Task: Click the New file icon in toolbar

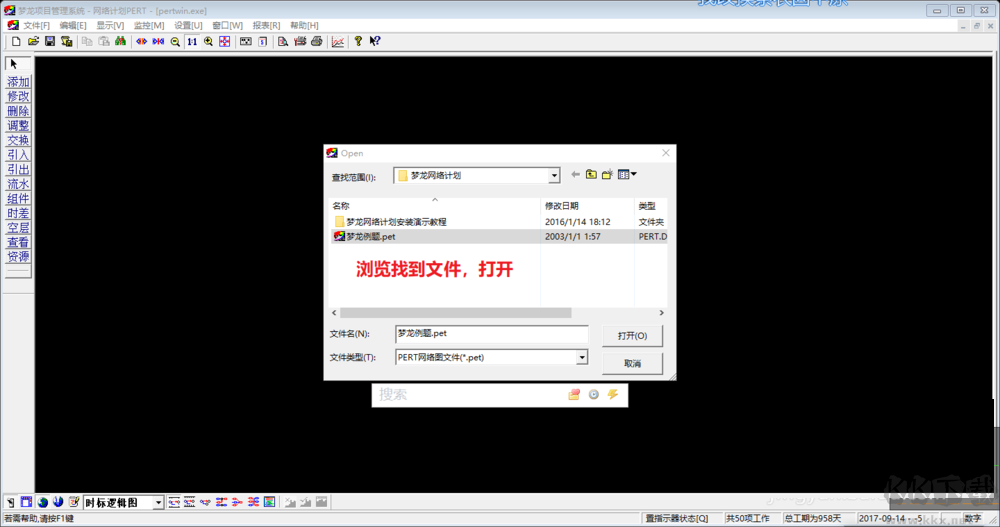Action: (16, 41)
